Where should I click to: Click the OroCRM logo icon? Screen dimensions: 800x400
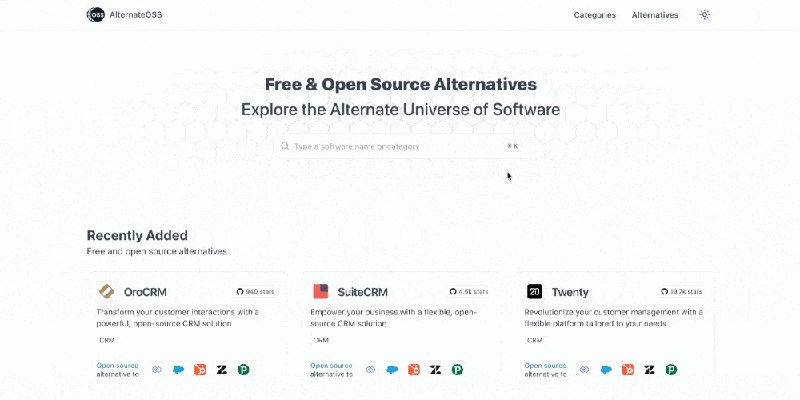coord(107,291)
